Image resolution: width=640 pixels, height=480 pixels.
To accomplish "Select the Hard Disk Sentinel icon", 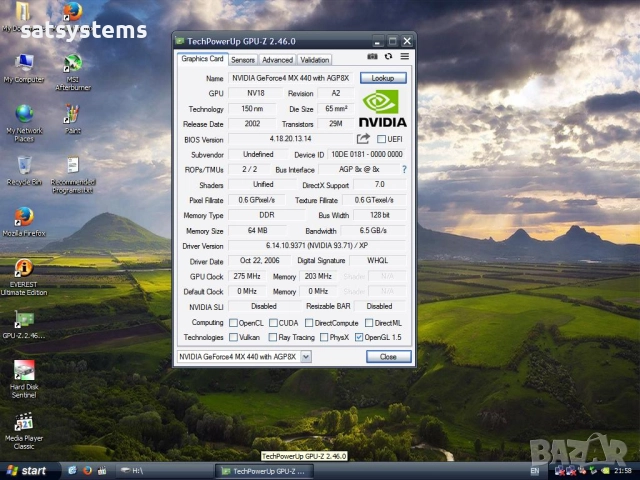I will click(24, 379).
